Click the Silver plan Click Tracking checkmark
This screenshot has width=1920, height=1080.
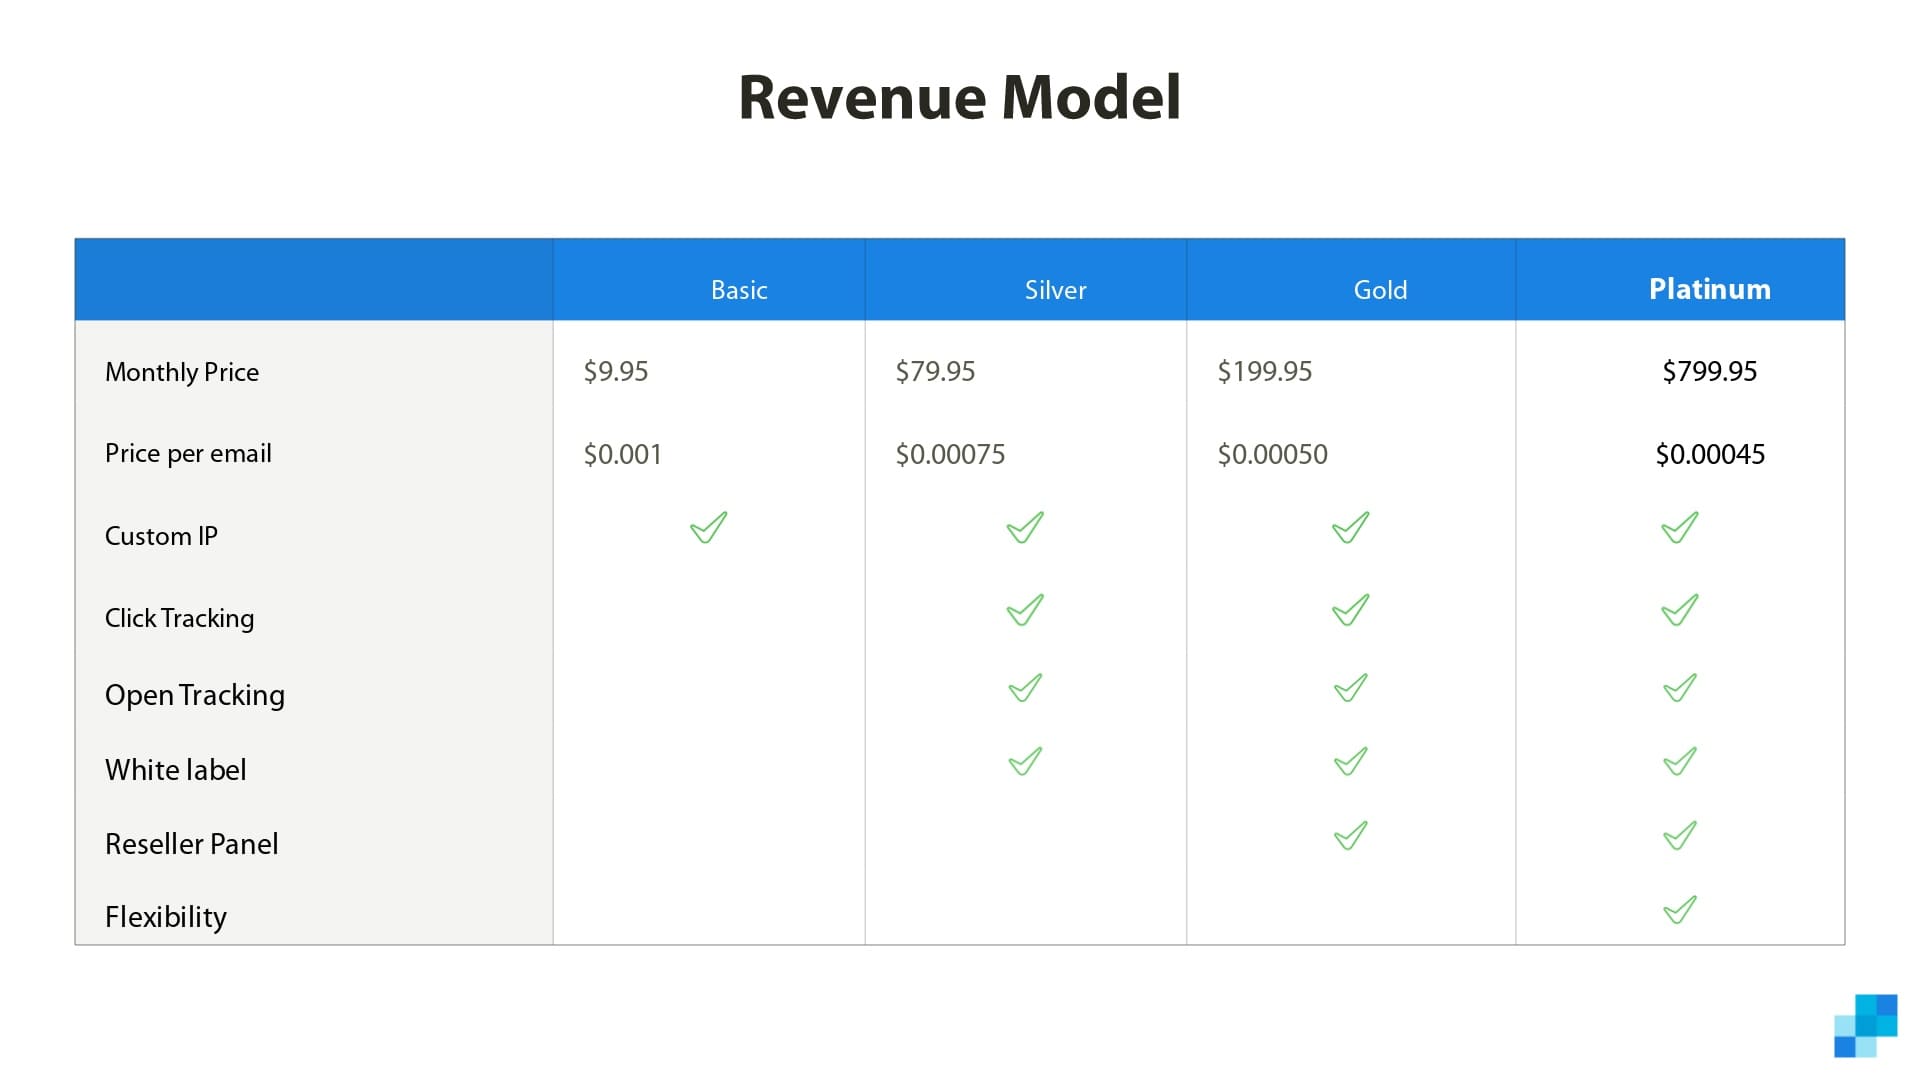[1025, 610]
